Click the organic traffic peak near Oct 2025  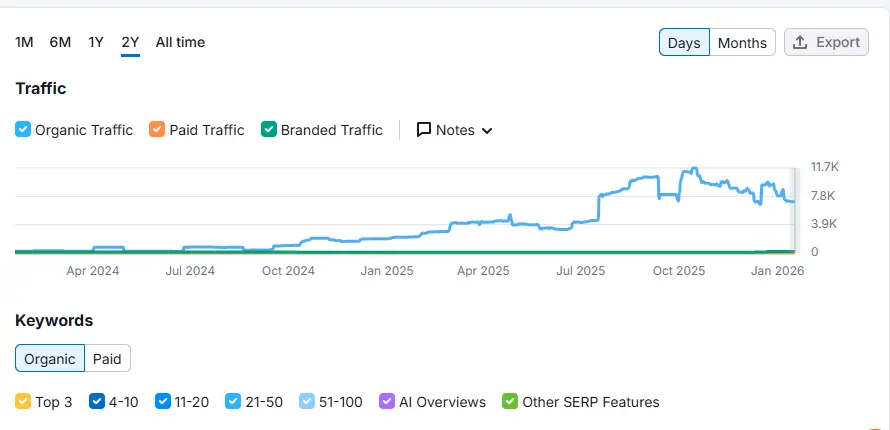694,169
